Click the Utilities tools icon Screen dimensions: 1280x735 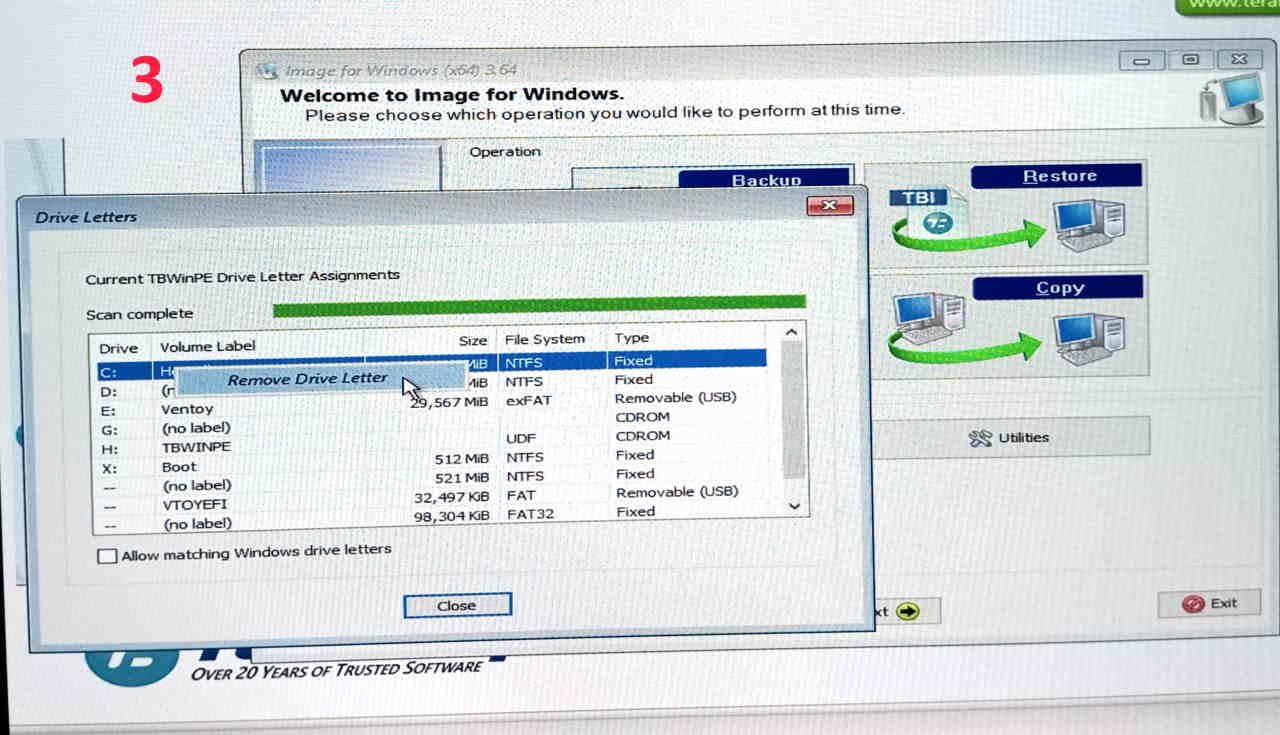pos(980,438)
